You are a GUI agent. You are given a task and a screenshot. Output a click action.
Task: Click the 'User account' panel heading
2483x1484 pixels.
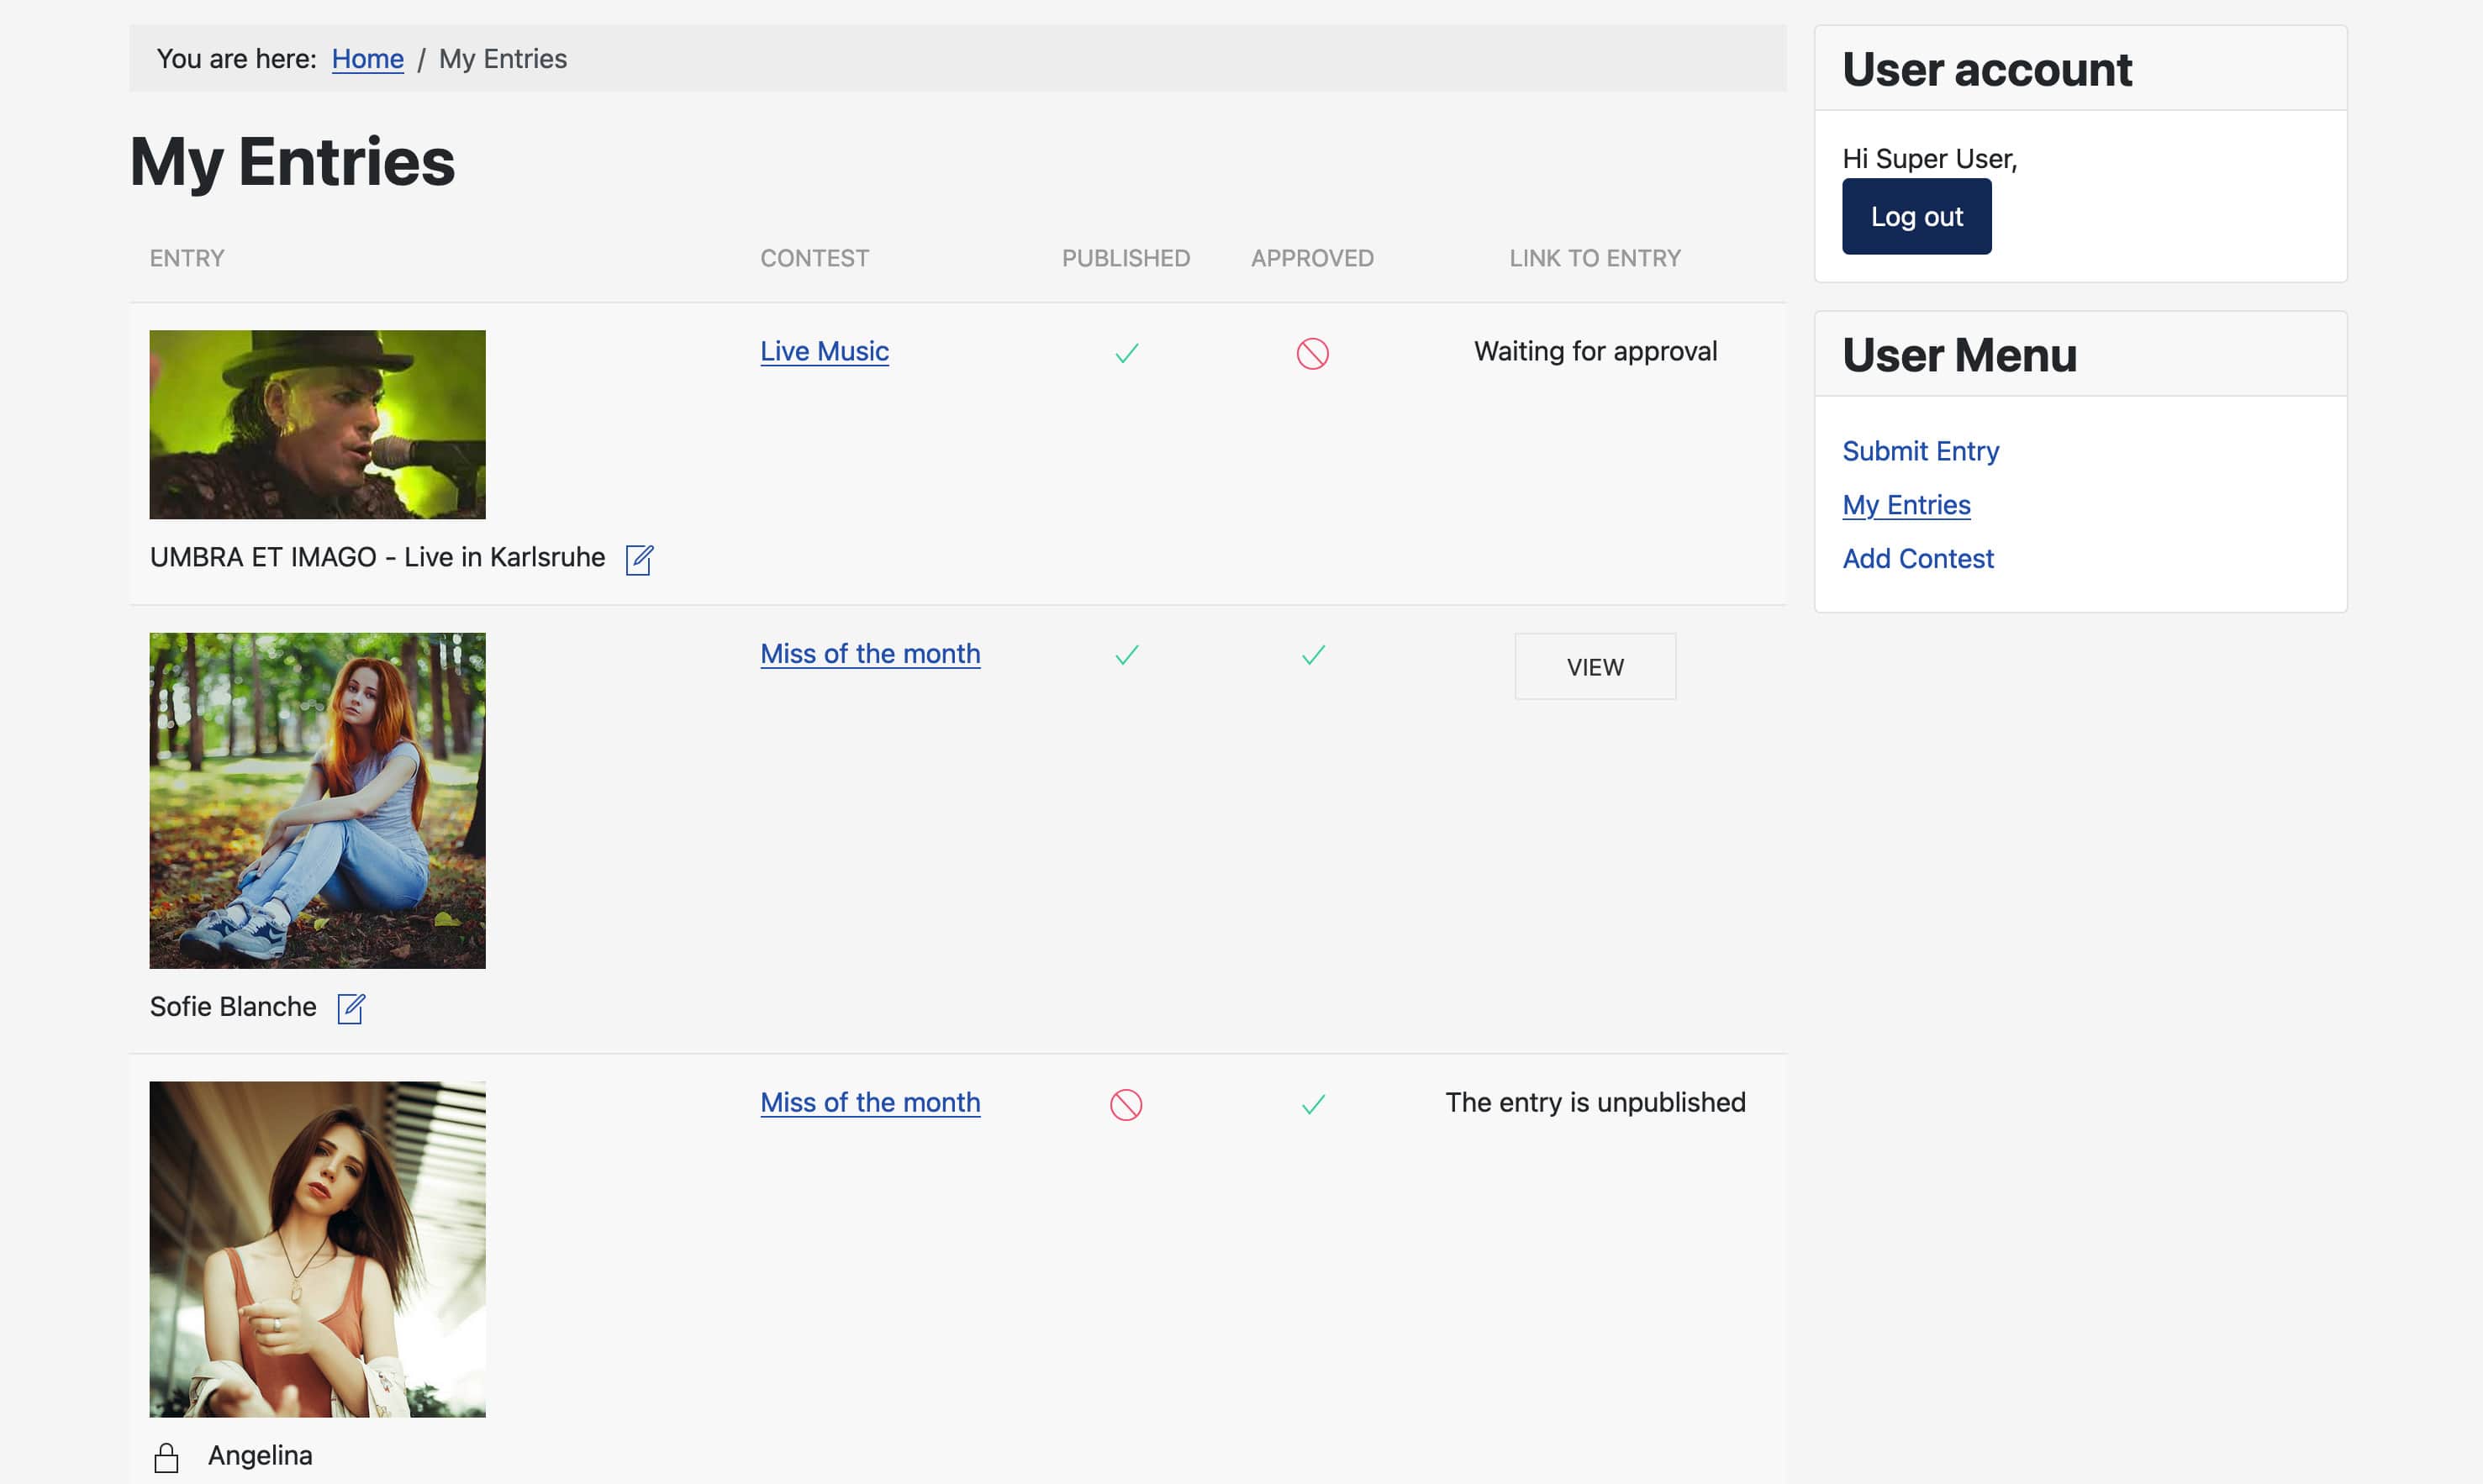1986,69
